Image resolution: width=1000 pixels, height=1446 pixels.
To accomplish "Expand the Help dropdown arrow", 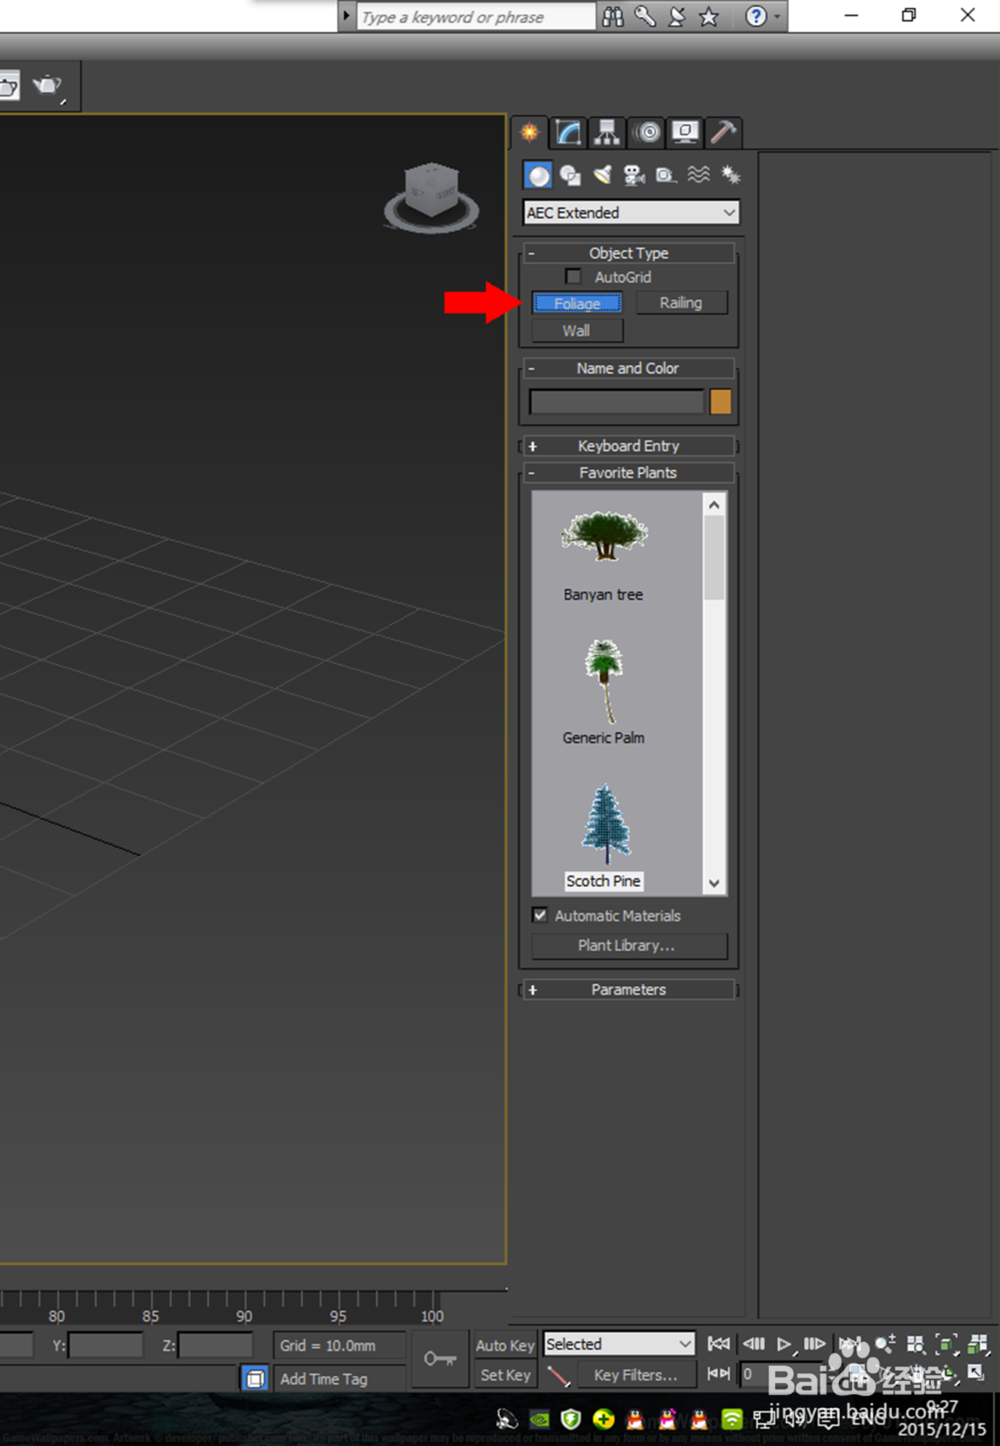I will (777, 16).
